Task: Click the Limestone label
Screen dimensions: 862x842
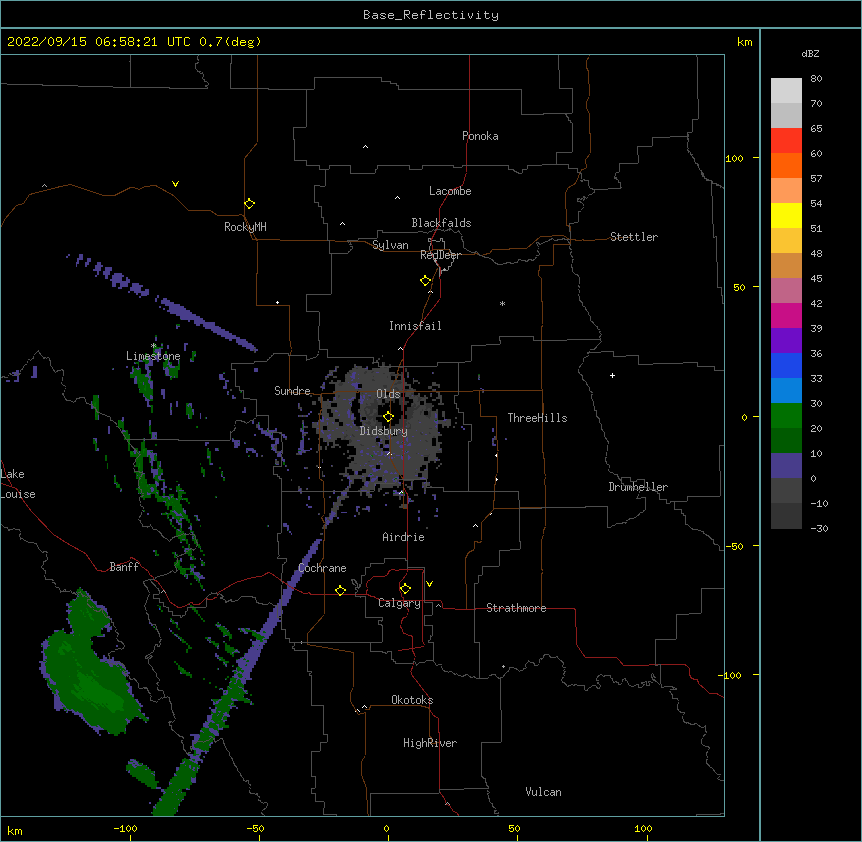Action: pos(153,356)
